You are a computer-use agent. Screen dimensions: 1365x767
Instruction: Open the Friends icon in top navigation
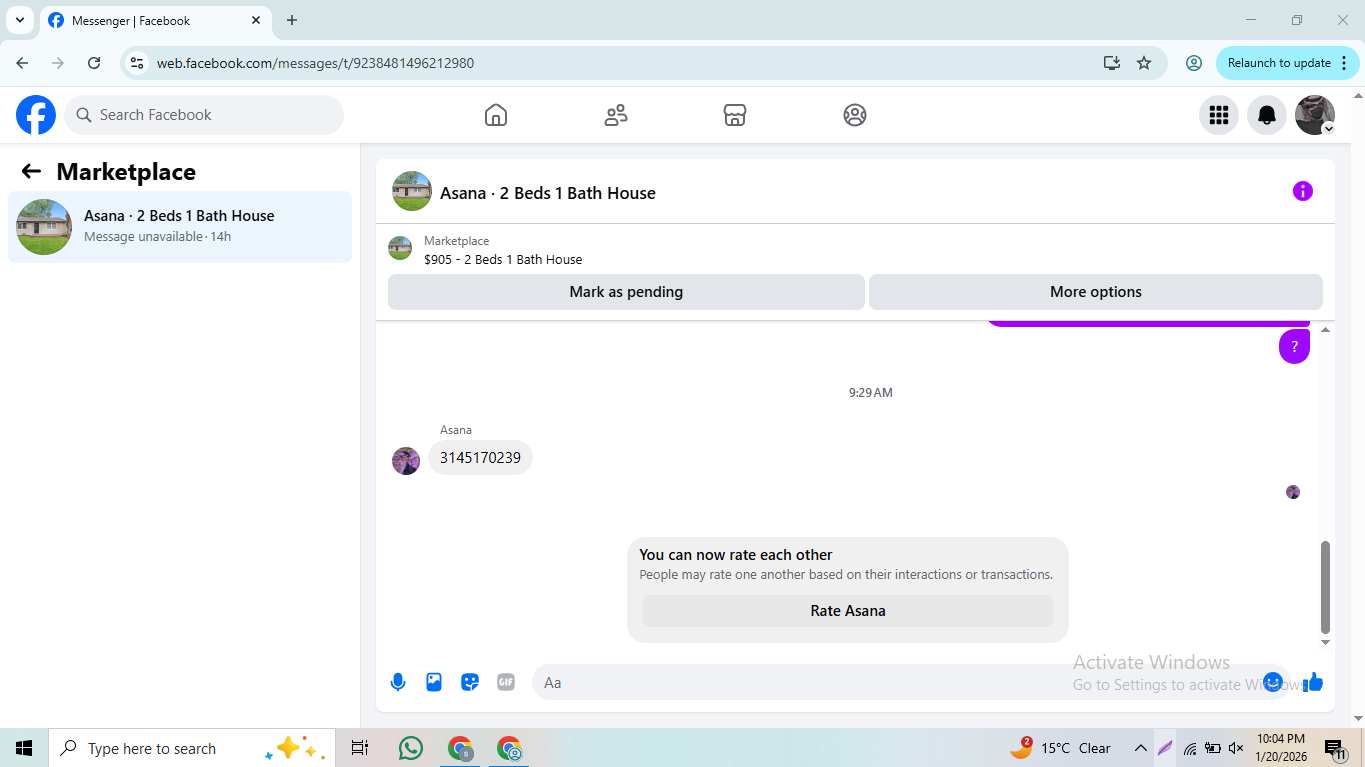coord(616,115)
